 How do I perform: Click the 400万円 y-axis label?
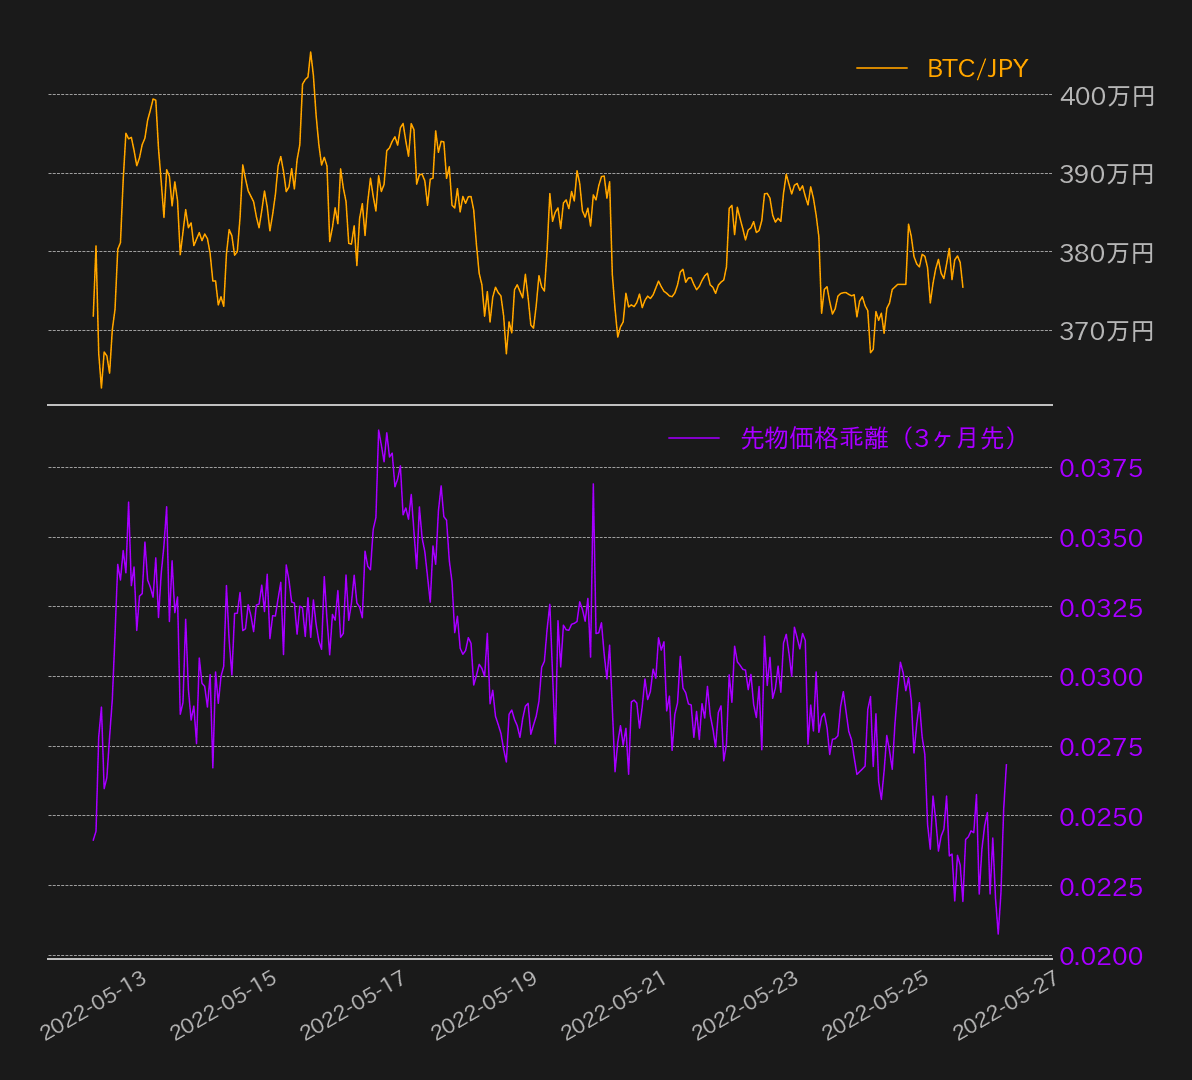tap(1106, 97)
